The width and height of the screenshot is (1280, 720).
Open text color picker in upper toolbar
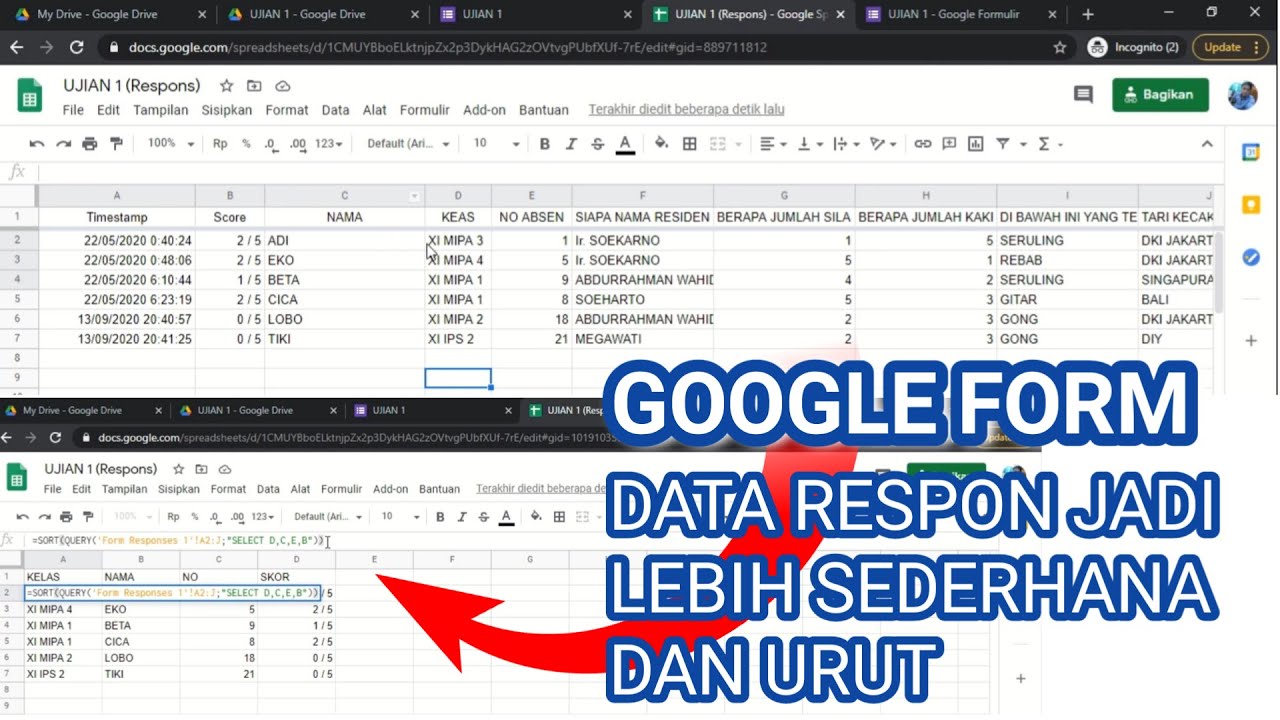point(626,144)
